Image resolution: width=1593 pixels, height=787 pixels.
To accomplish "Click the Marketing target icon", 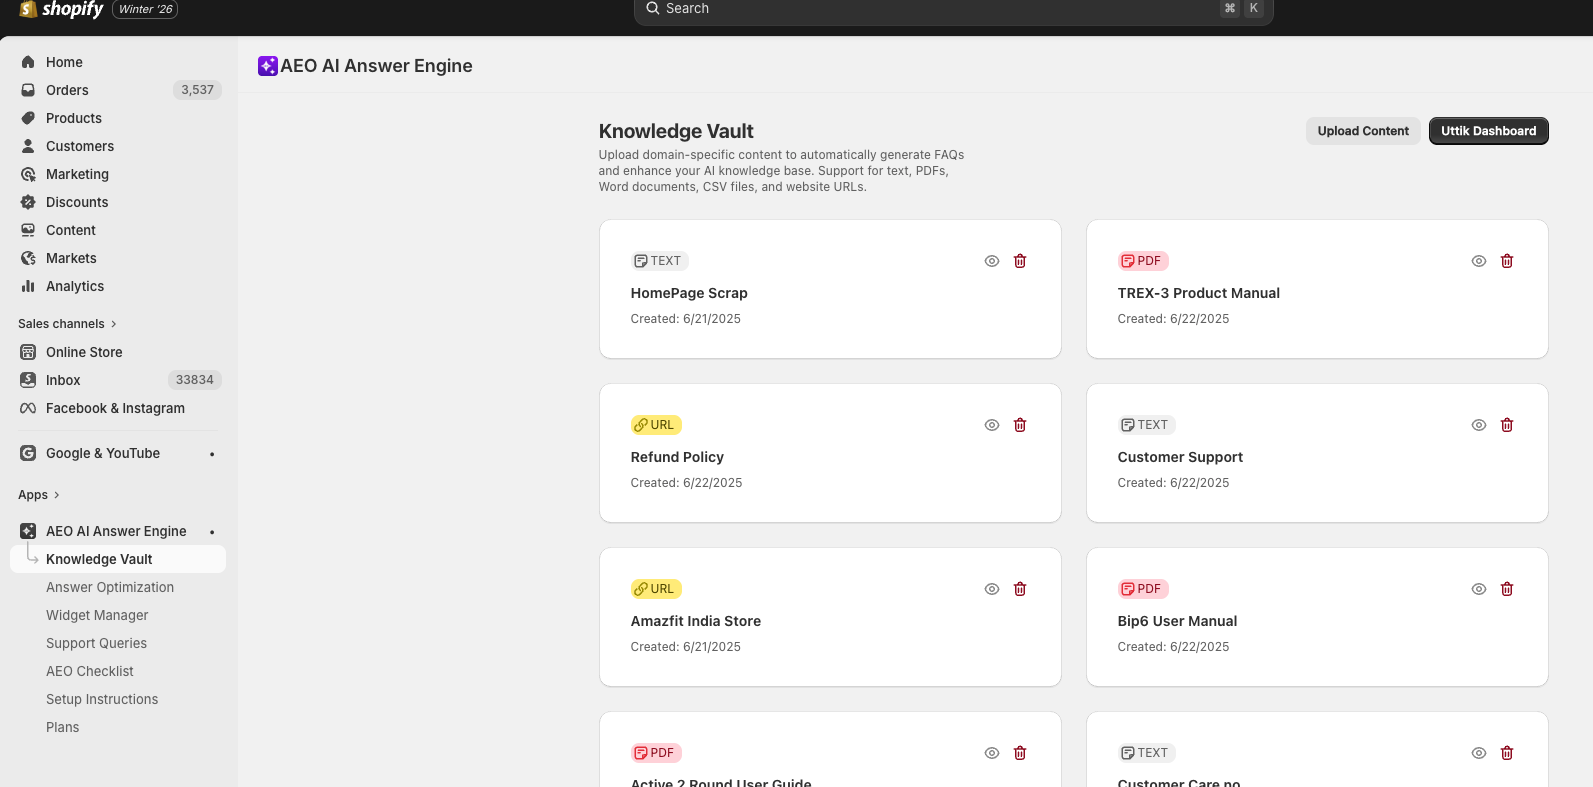I will click(x=28, y=174).
